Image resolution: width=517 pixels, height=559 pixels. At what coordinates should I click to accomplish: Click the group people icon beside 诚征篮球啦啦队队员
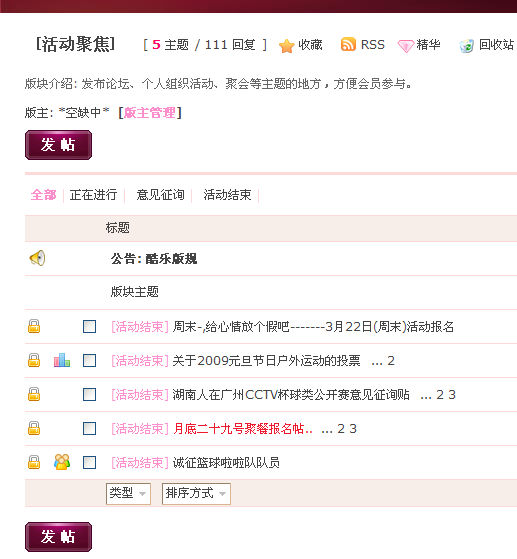(62, 462)
